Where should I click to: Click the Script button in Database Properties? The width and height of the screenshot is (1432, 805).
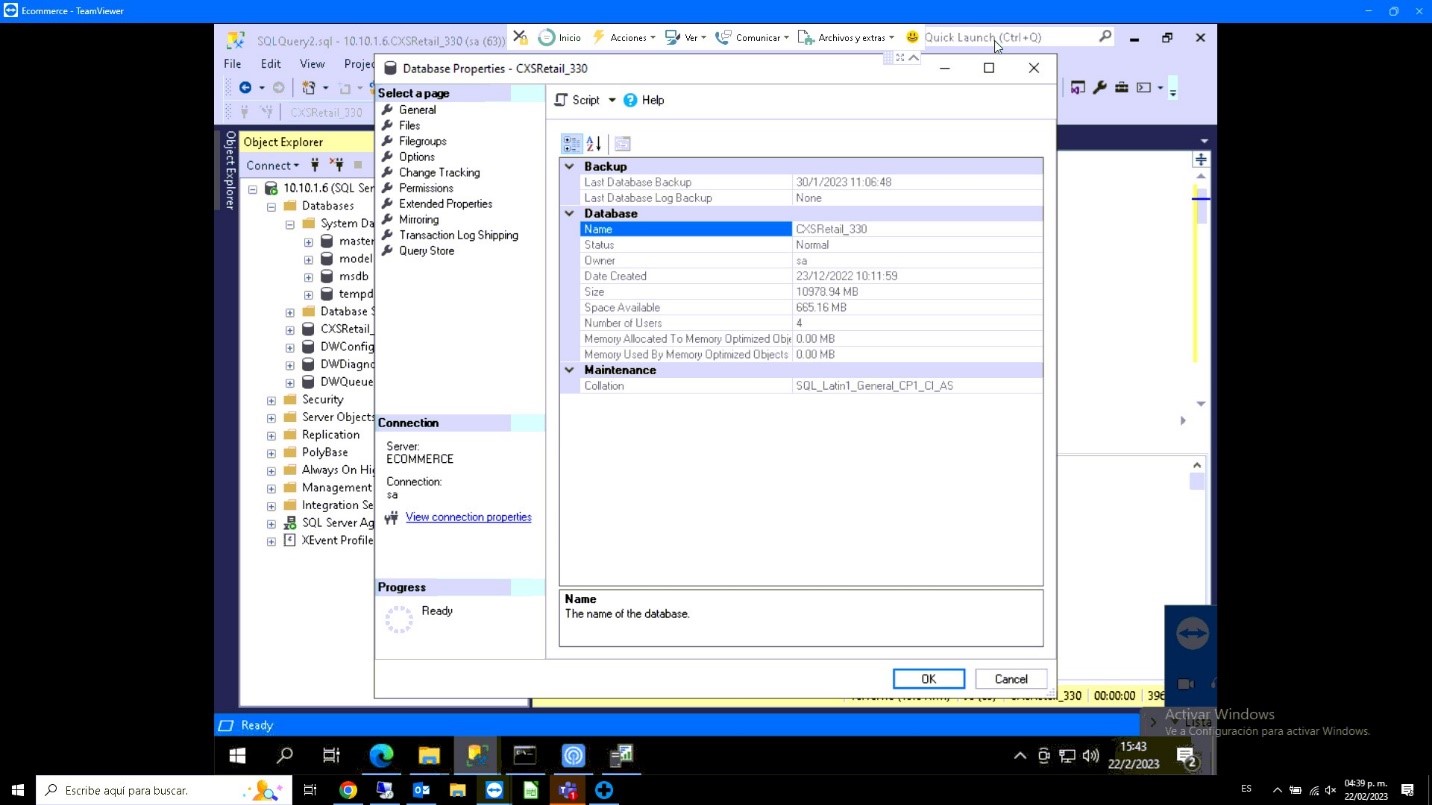[577, 100]
